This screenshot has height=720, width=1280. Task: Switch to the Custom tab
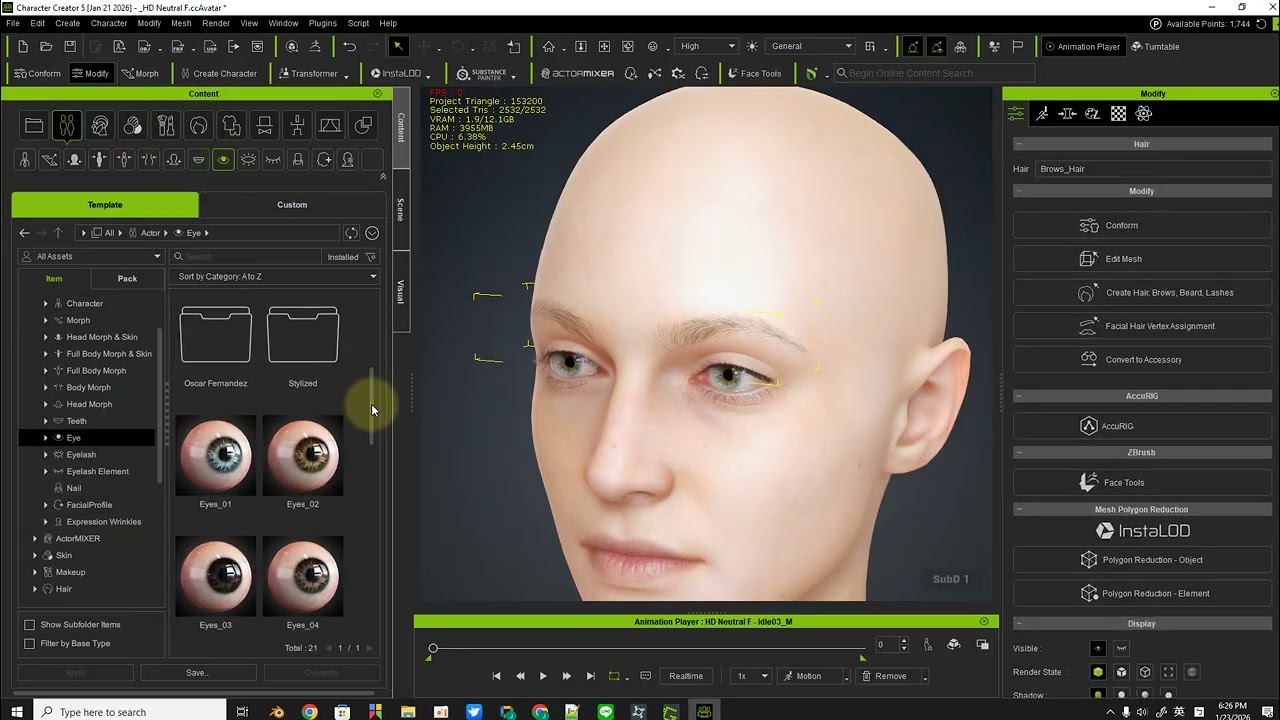tap(292, 205)
